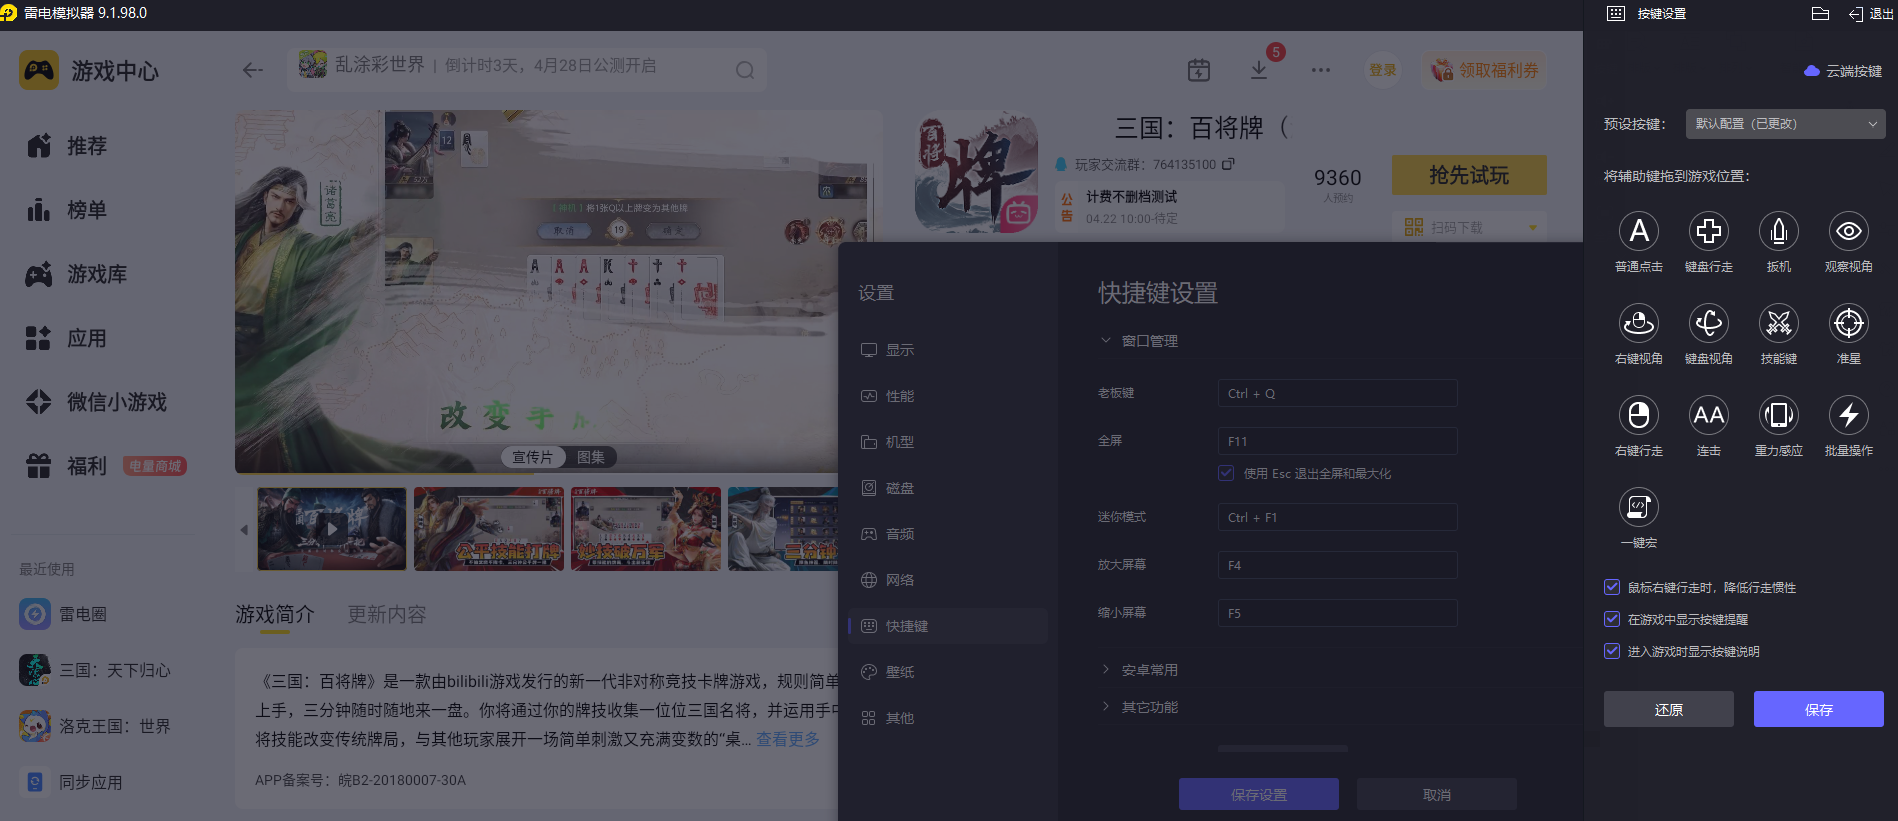
Task: Toggle 使用 Esc 退出全屏和最大化 checkbox
Action: click(1226, 473)
